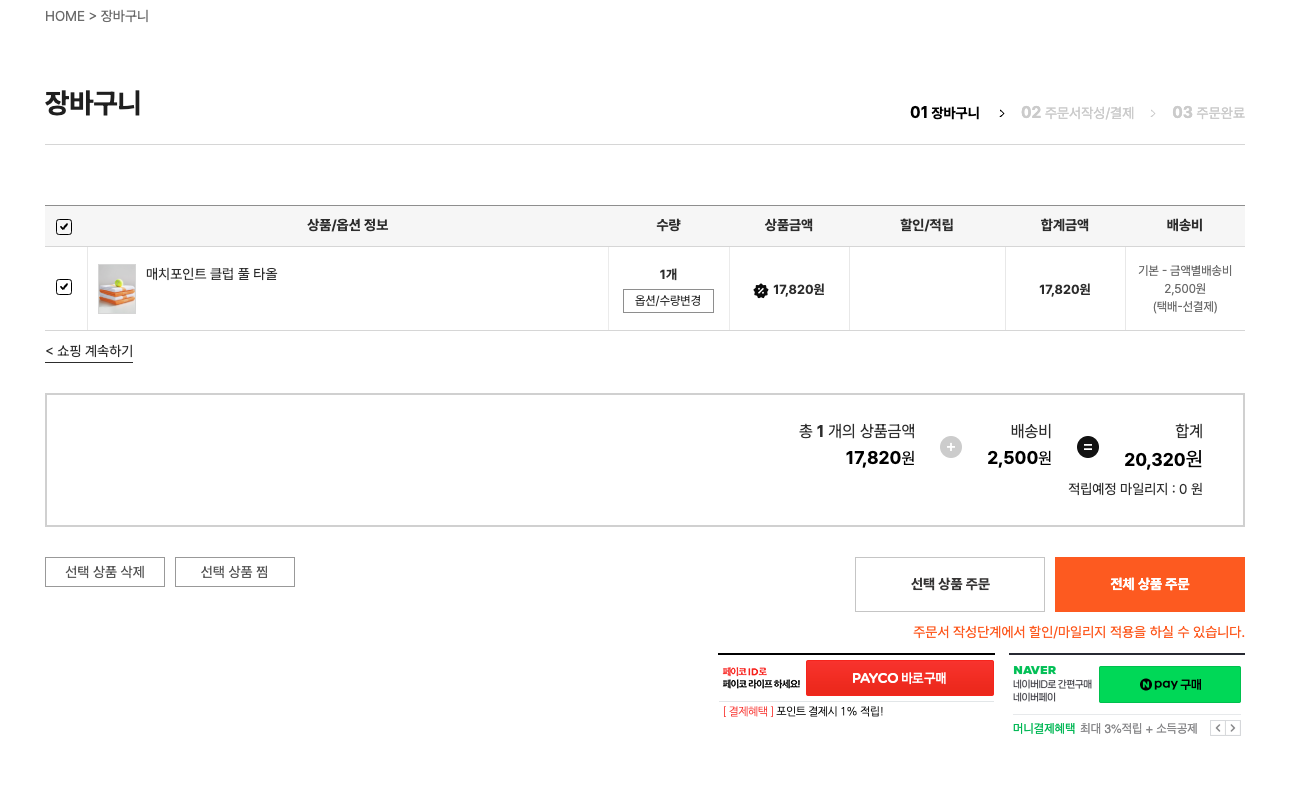This screenshot has height=787, width=1292.
Task: Click the 전체 상품 주문 orange button
Action: coord(1149,584)
